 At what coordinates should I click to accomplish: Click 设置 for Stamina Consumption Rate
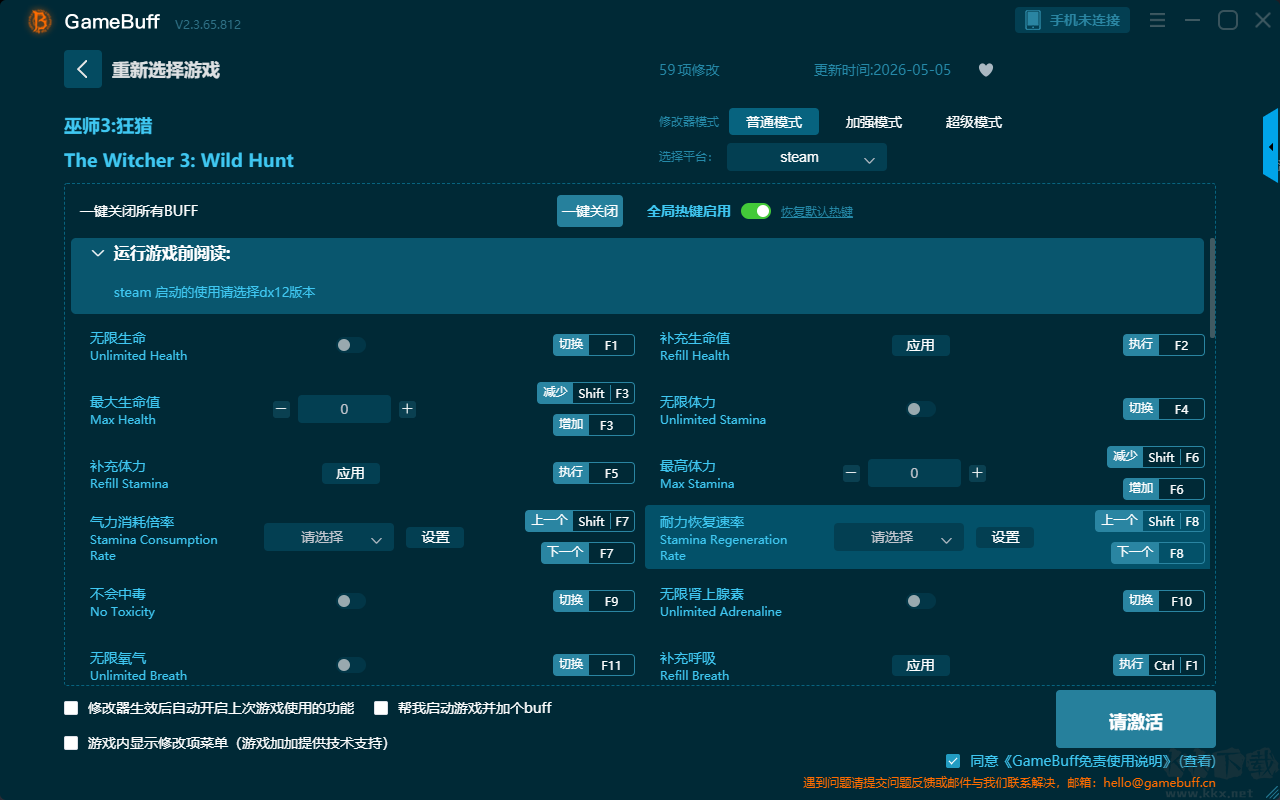435,537
